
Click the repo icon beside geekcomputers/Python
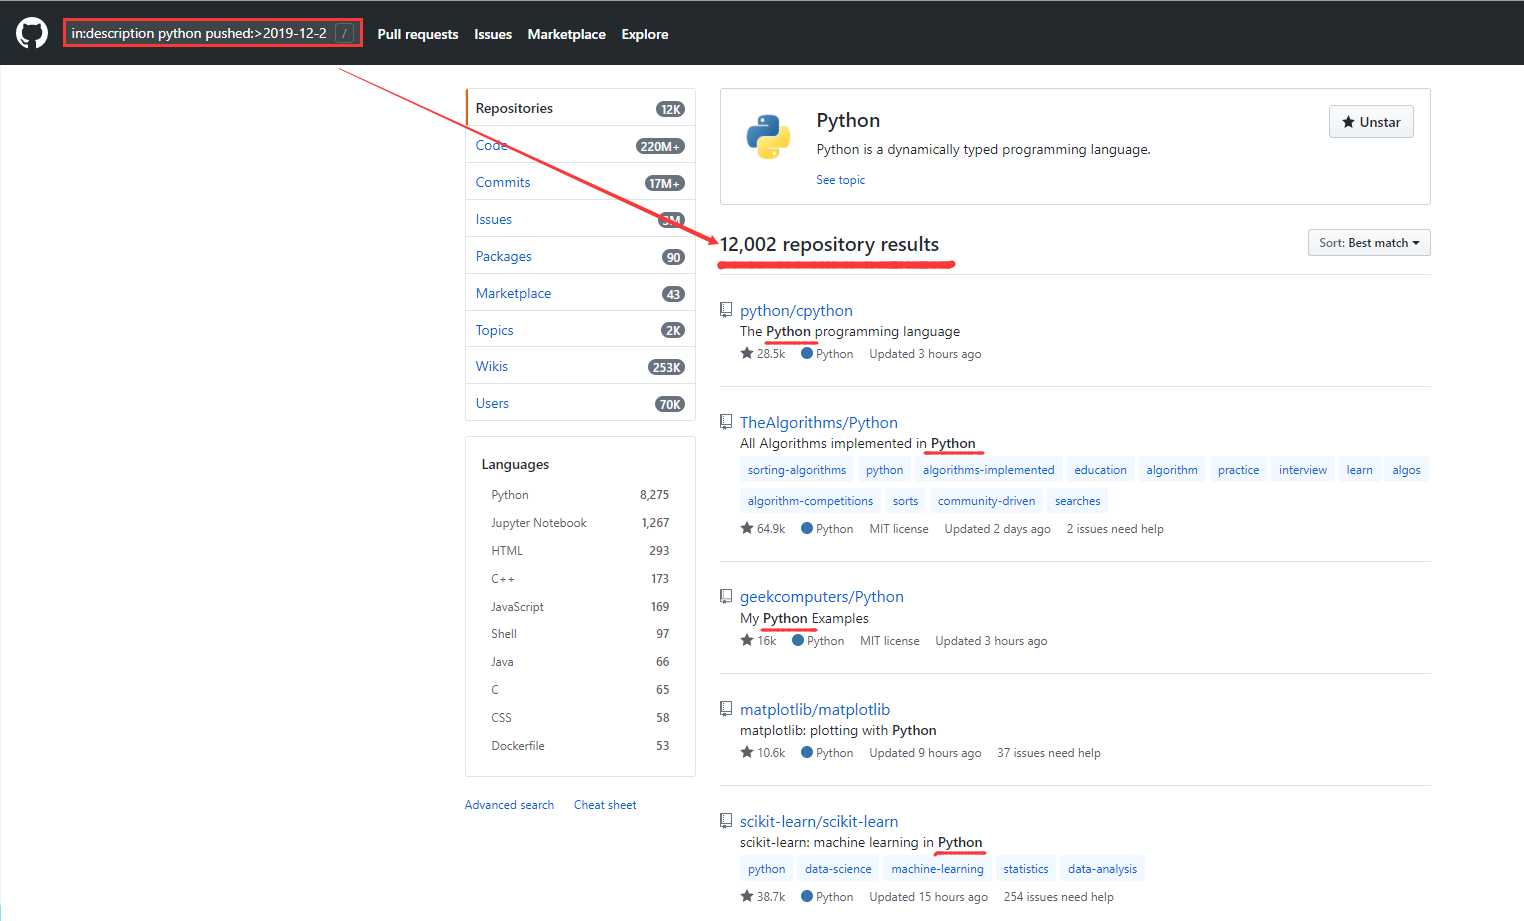pyautogui.click(x=726, y=596)
